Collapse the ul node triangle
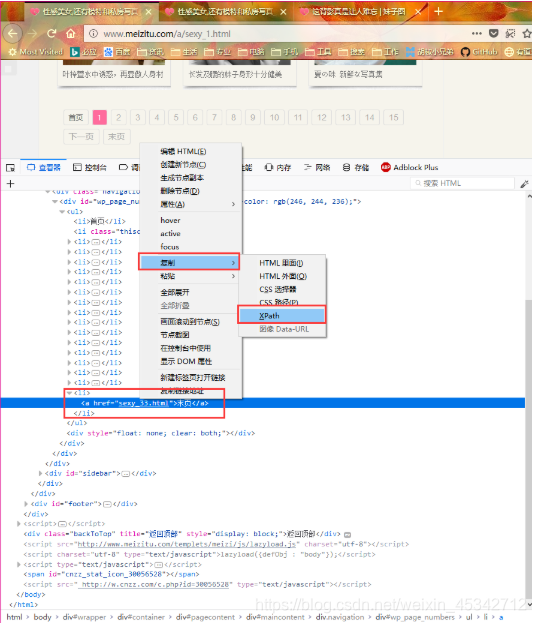536x623 pixels. pos(62,211)
